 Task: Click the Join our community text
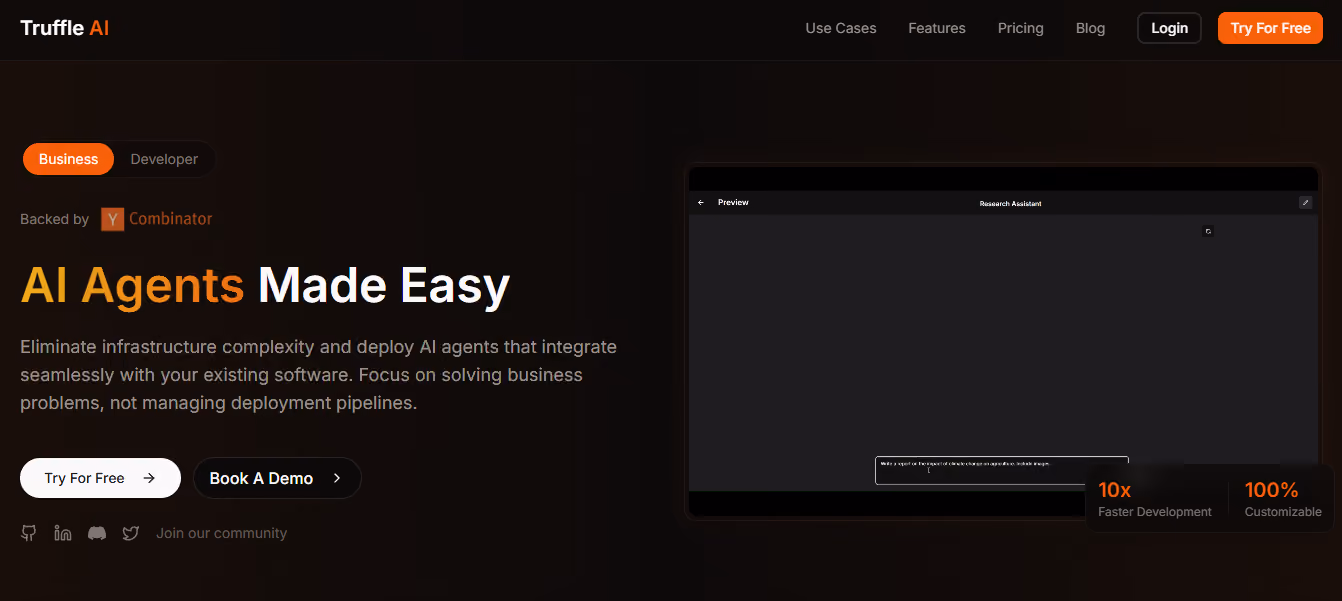[x=221, y=533]
